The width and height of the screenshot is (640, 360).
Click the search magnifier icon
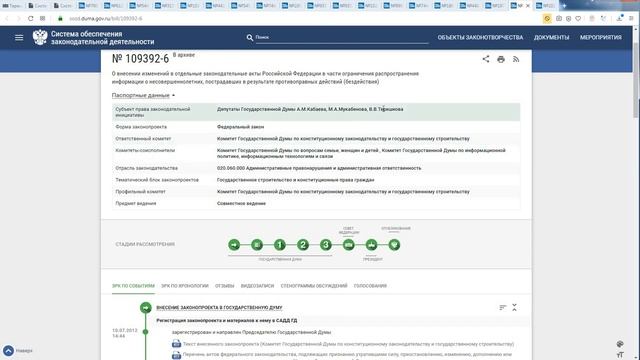pos(250,38)
